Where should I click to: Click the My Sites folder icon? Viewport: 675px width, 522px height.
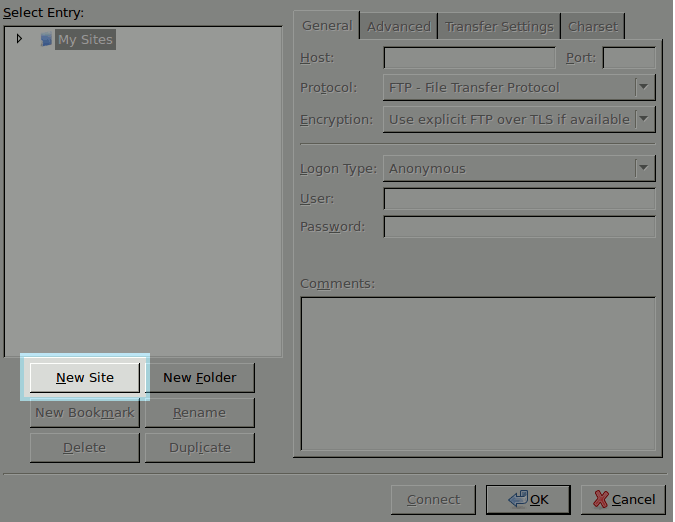[46, 40]
